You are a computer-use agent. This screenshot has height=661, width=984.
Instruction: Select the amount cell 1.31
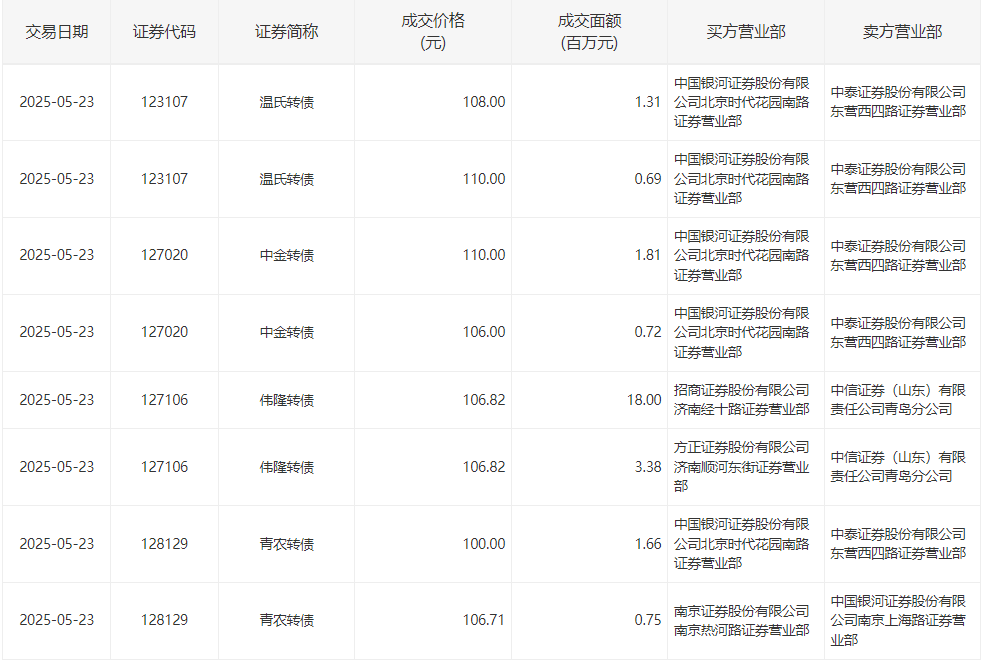coord(648,102)
